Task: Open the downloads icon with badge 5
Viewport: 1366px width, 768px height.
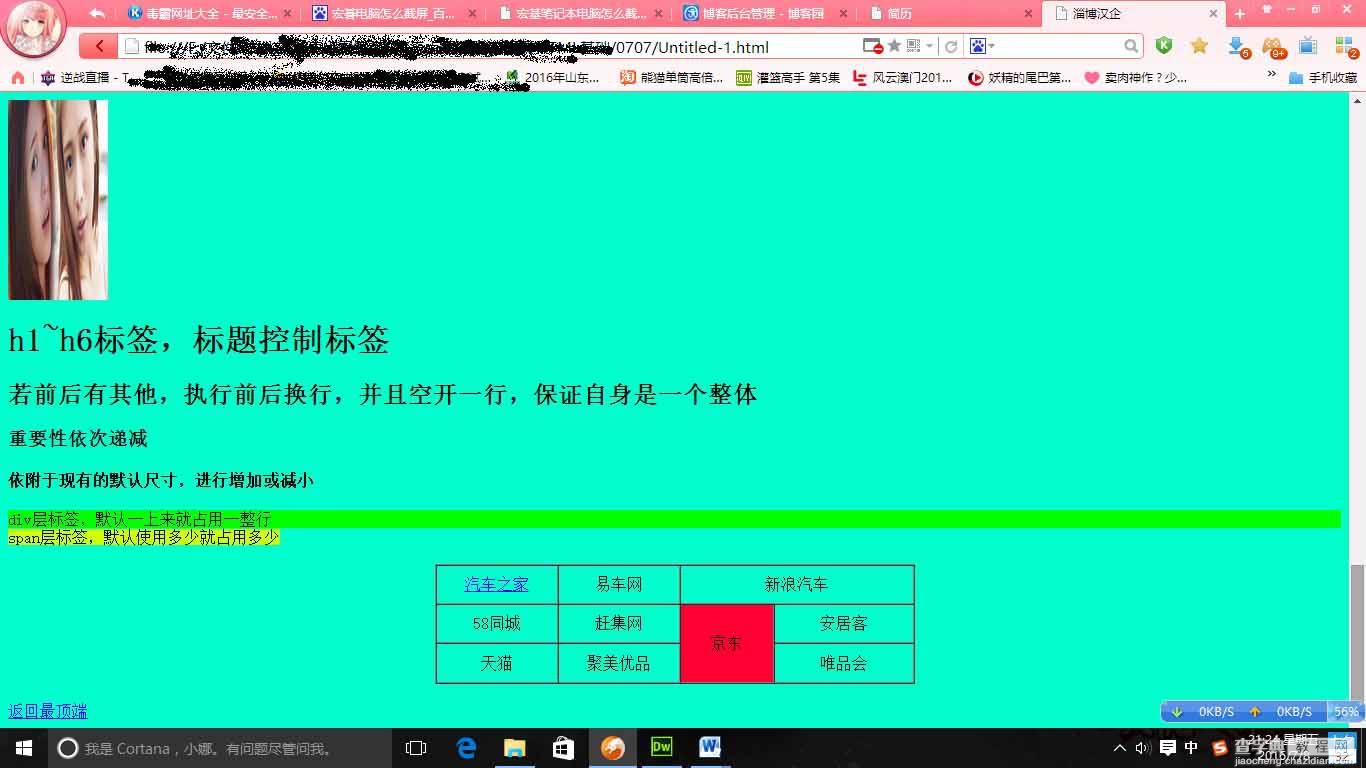Action: click(1237, 47)
